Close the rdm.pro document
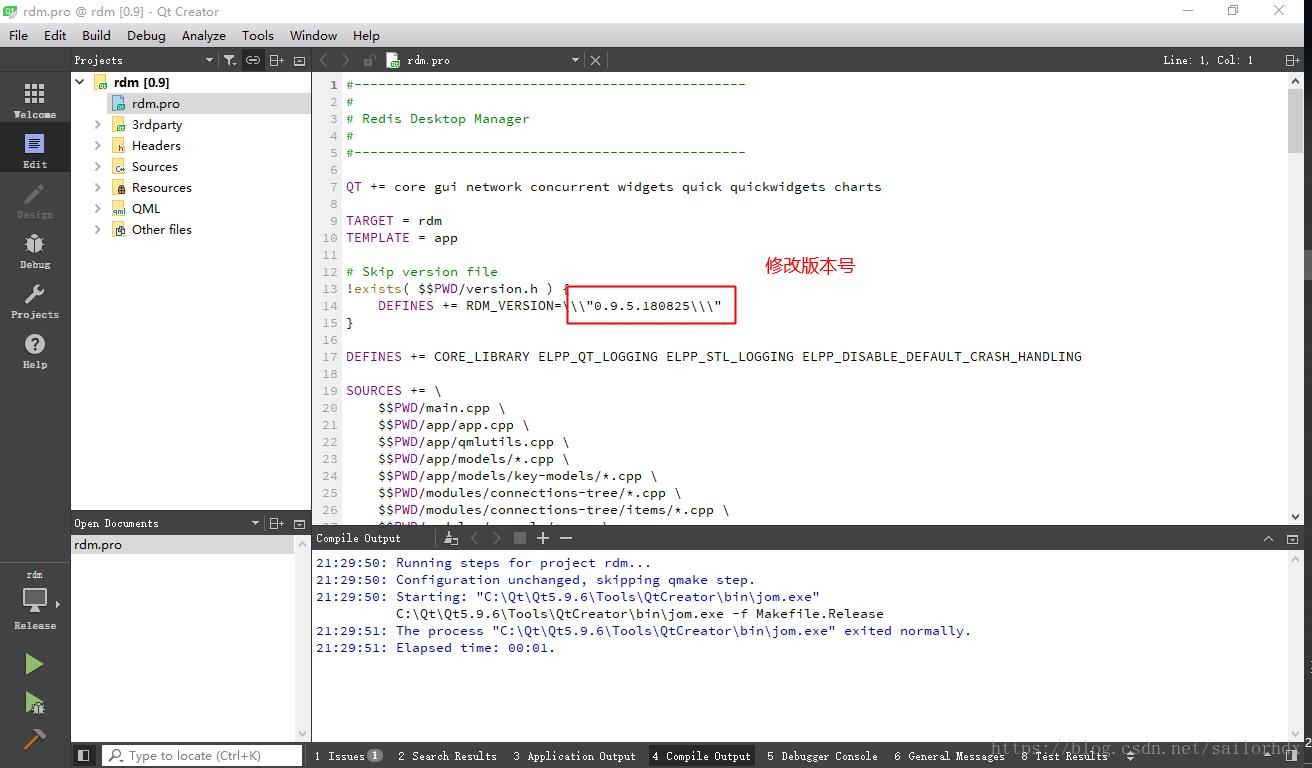Screen dimensions: 1312x768 pyautogui.click(x=595, y=60)
